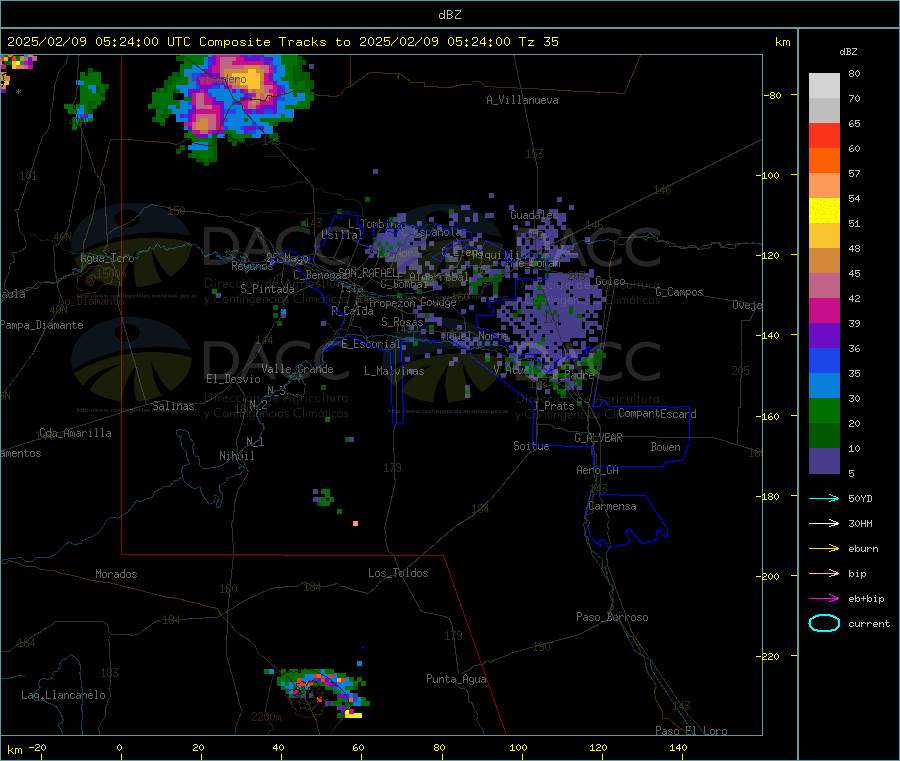Viewport: 900px width, 761px height.
Task: Click the '2200m' elevation label
Action: 266,717
